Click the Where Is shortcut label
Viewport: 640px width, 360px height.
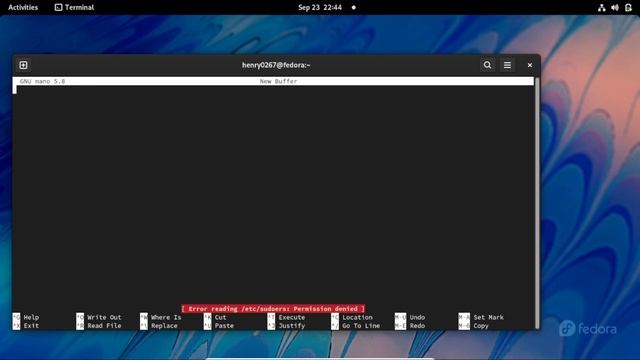166,317
